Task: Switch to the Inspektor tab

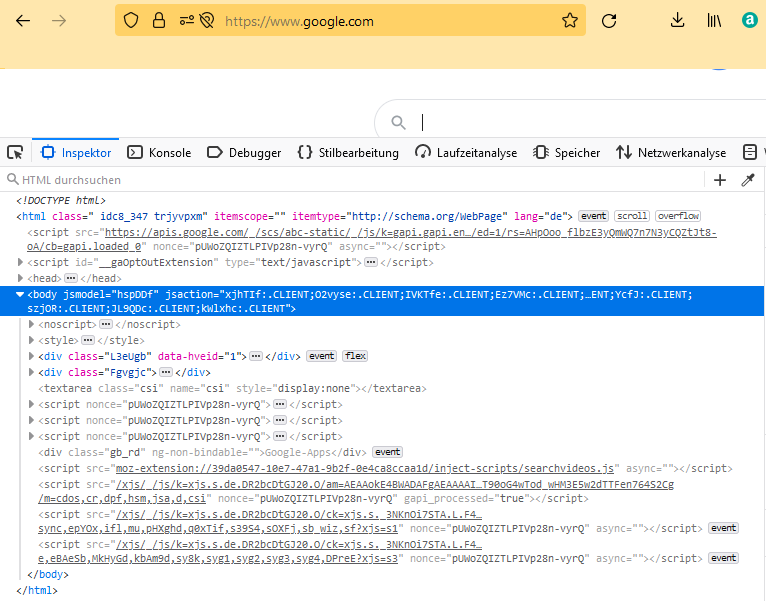Action: tap(76, 152)
